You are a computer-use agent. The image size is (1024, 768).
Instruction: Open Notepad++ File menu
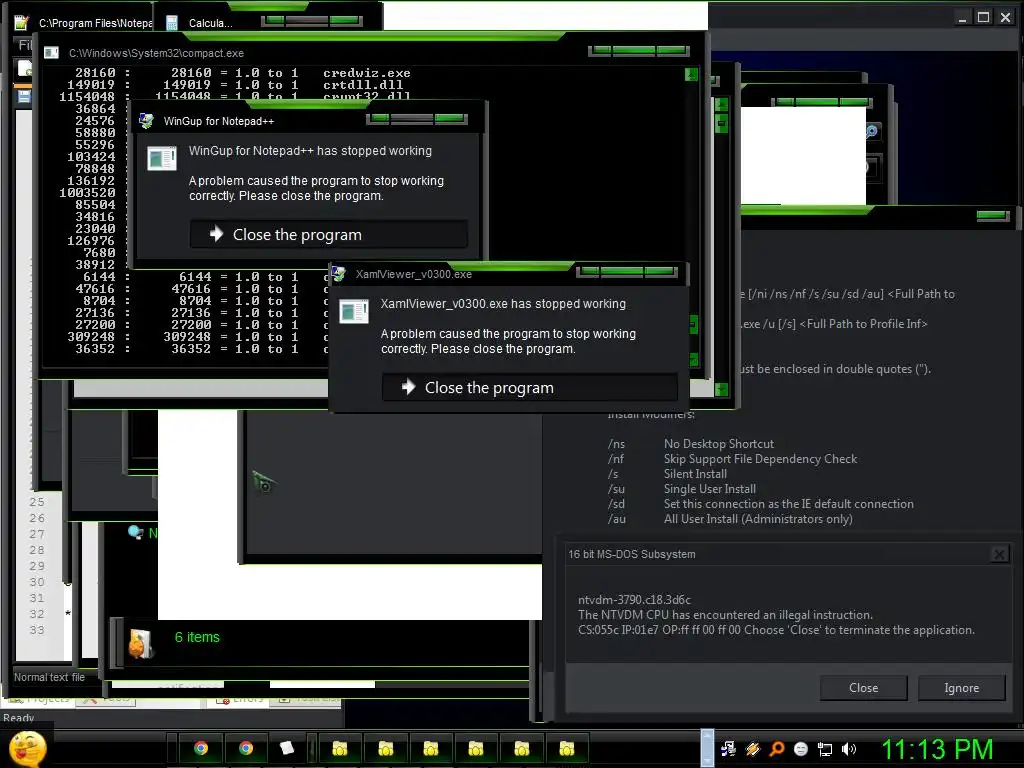pyautogui.click(x=25, y=44)
